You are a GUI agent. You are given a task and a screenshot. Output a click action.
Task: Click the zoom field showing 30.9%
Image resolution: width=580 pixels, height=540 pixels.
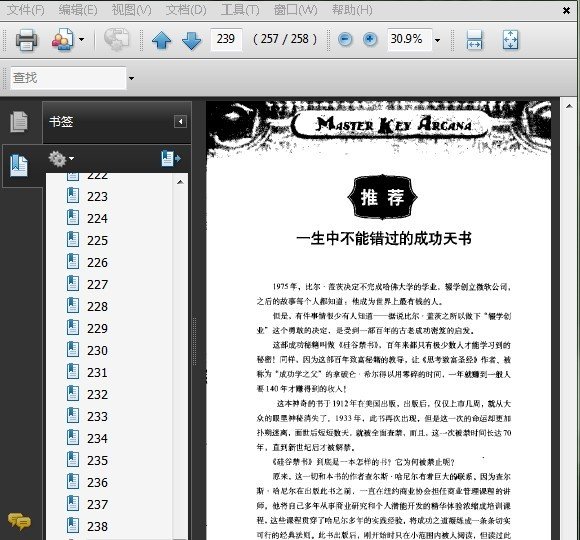point(409,39)
